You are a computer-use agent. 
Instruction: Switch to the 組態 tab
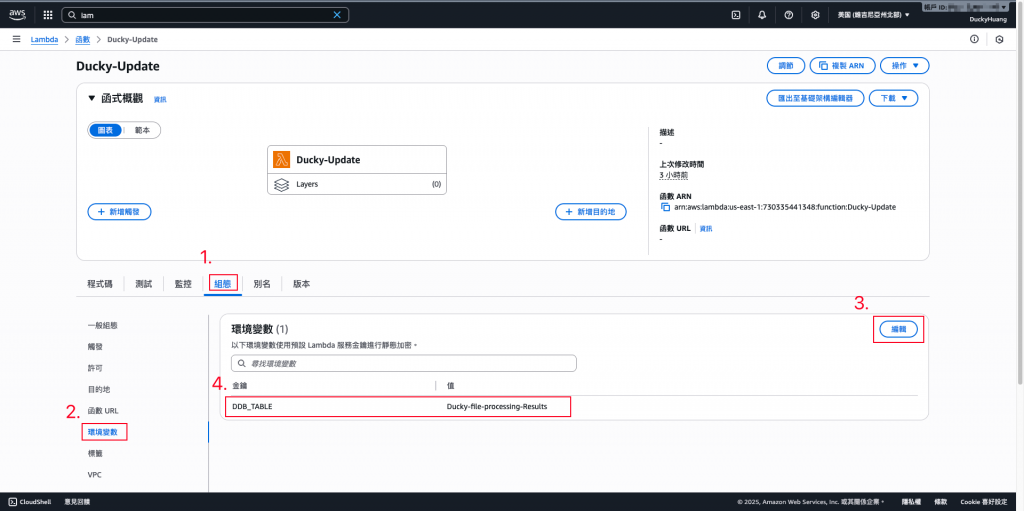pyautogui.click(x=223, y=284)
